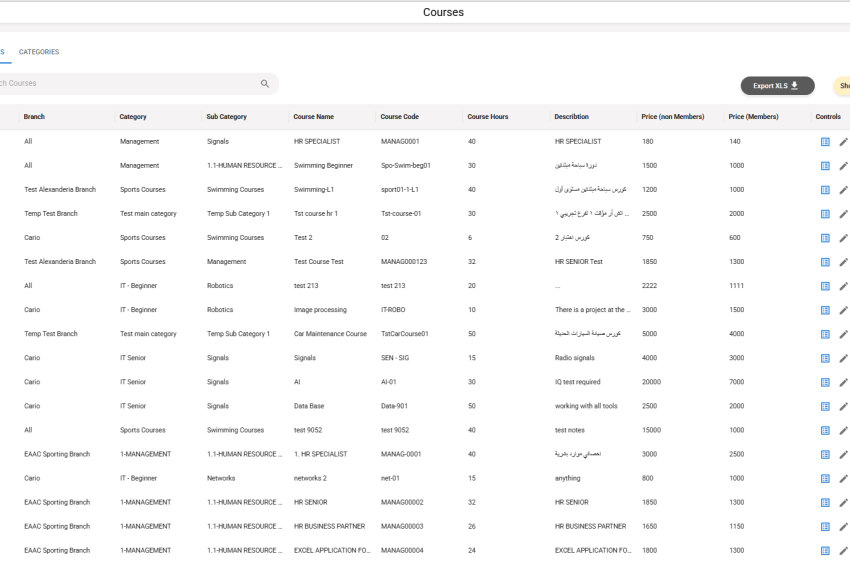Edit pencil for EXCEL APPLICATION MANAG00004 row

843,551
